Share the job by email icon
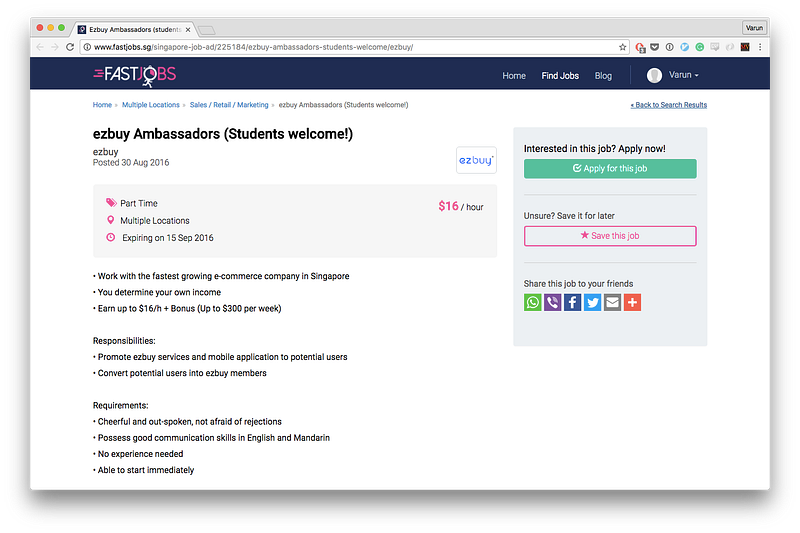This screenshot has width=800, height=533. [x=612, y=302]
